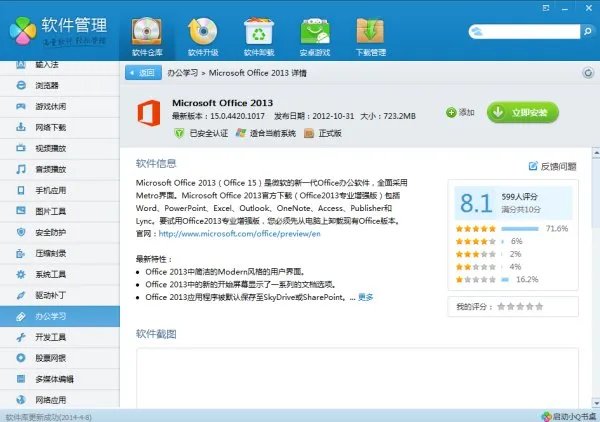Click the 软件信息 heading

(156, 164)
